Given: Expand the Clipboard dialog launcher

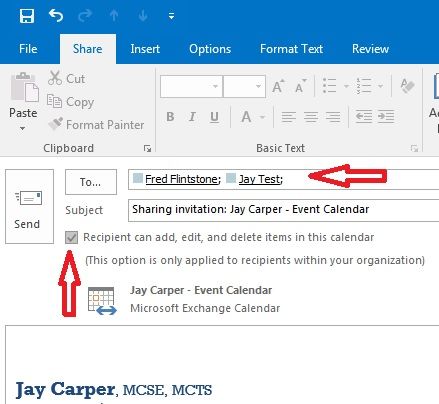Looking at the screenshot, I should [147, 148].
